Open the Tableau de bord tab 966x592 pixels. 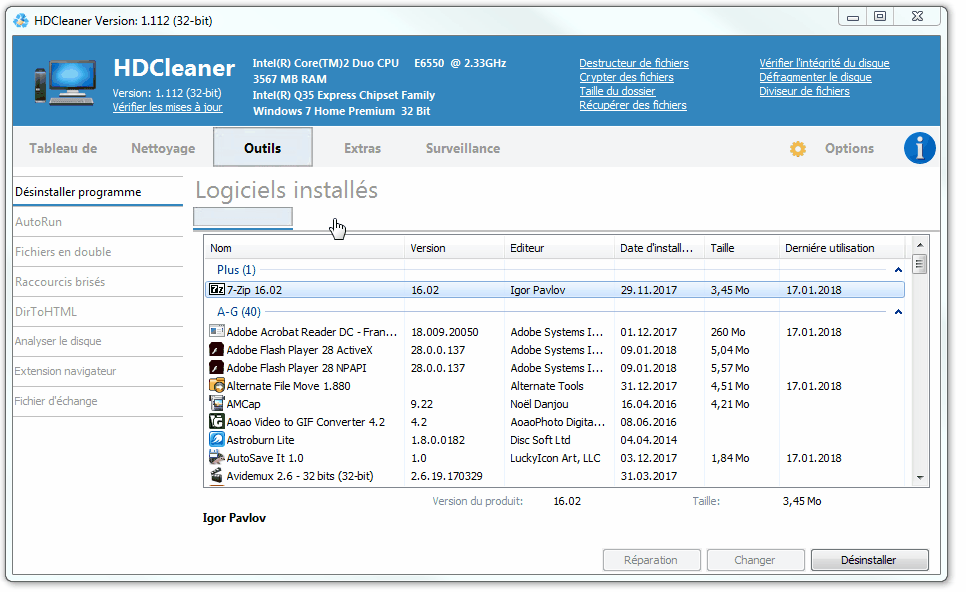tap(63, 148)
